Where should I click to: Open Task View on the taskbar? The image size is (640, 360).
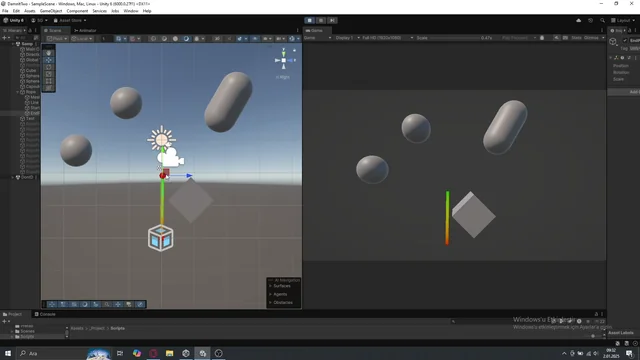click(120, 353)
